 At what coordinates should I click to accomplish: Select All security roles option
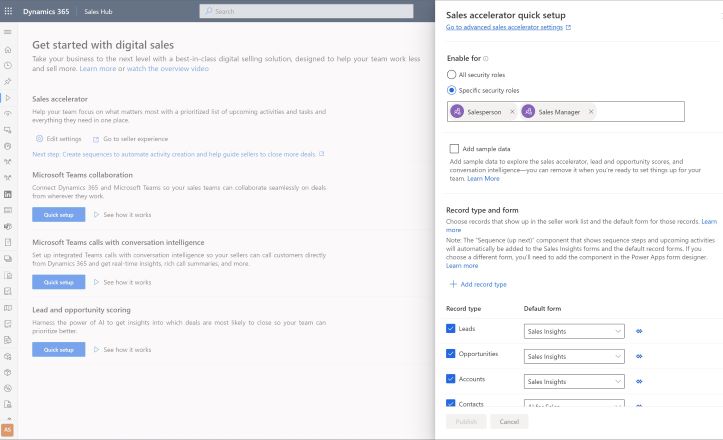click(x=451, y=75)
